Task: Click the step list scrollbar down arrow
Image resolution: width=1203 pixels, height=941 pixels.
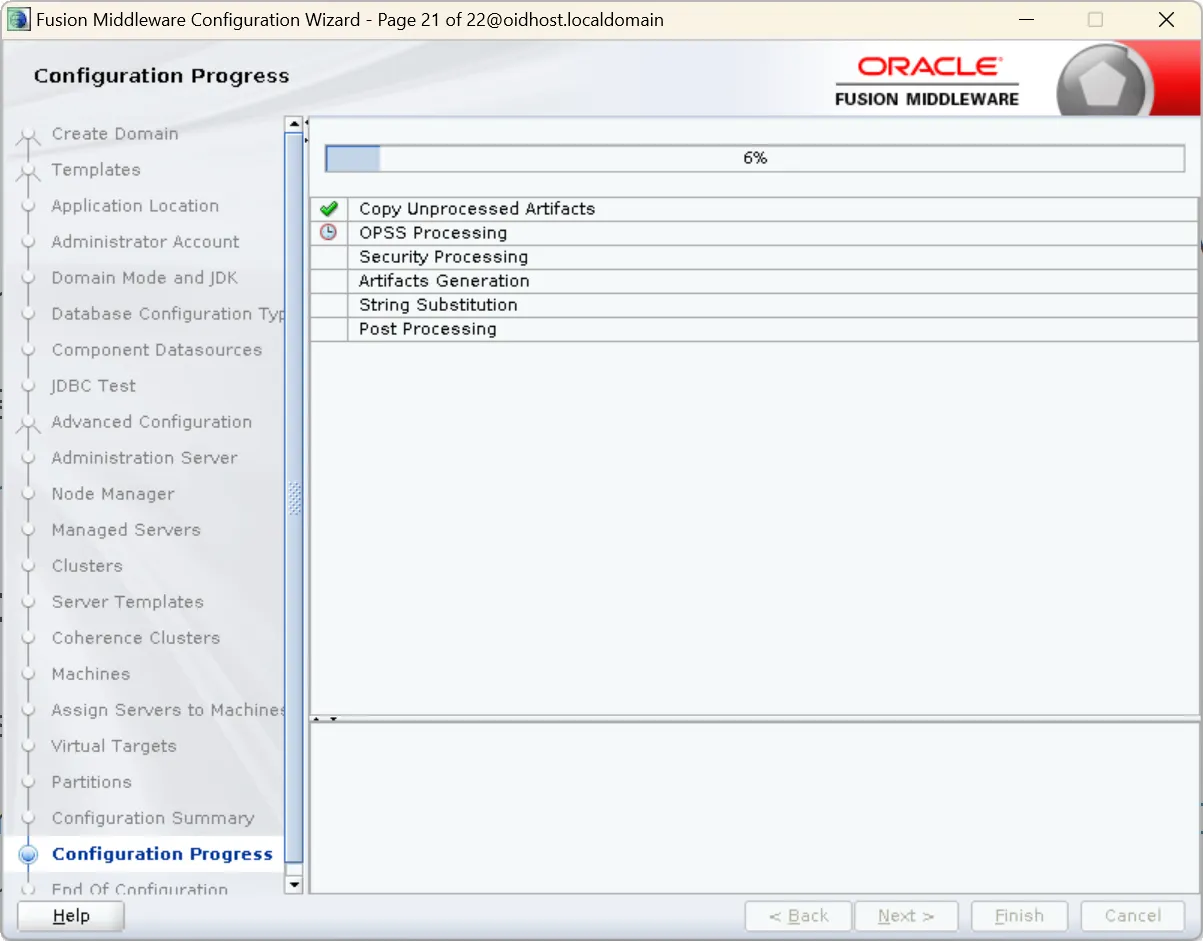Action: [294, 884]
